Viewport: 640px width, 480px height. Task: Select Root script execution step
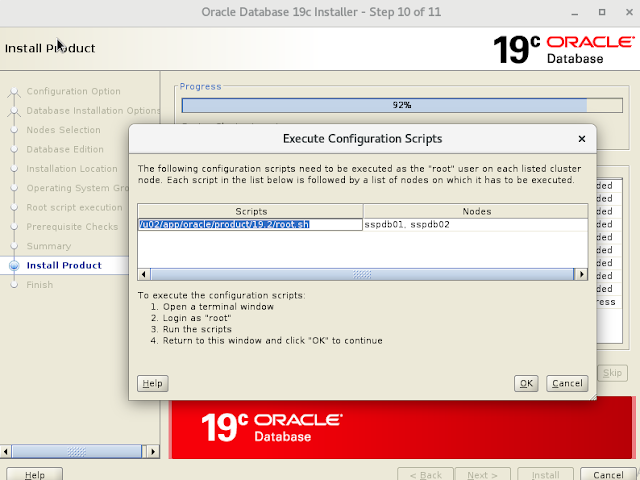74,207
